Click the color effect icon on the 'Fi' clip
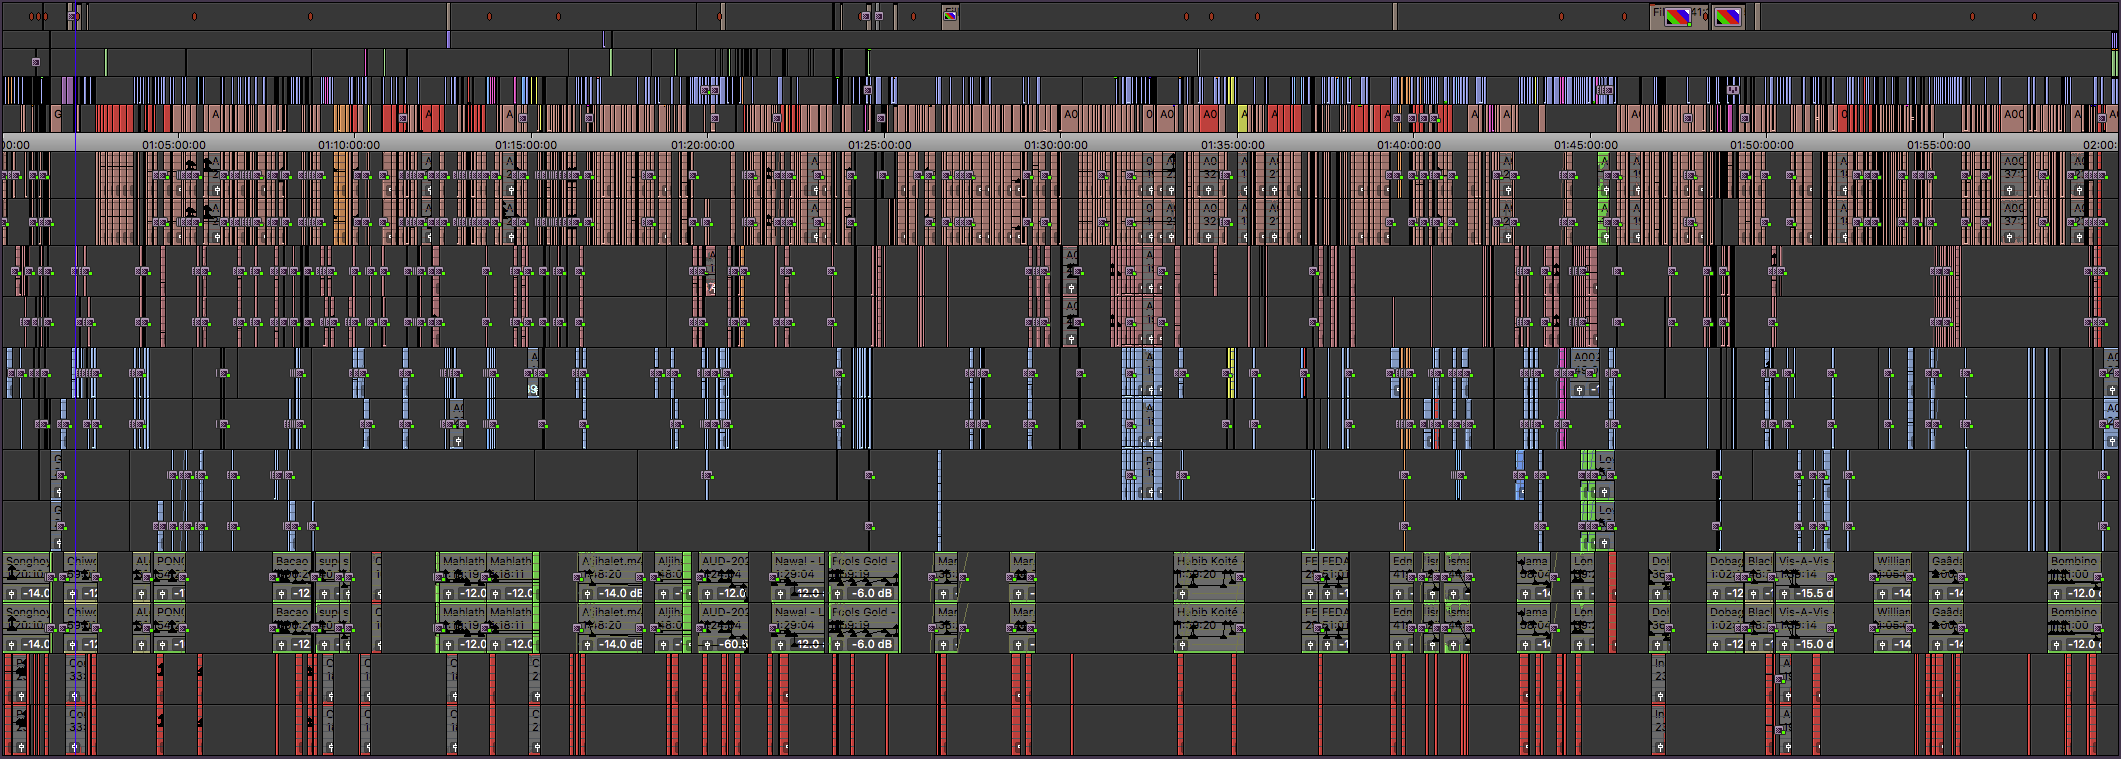2121x759 pixels. tap(1679, 17)
